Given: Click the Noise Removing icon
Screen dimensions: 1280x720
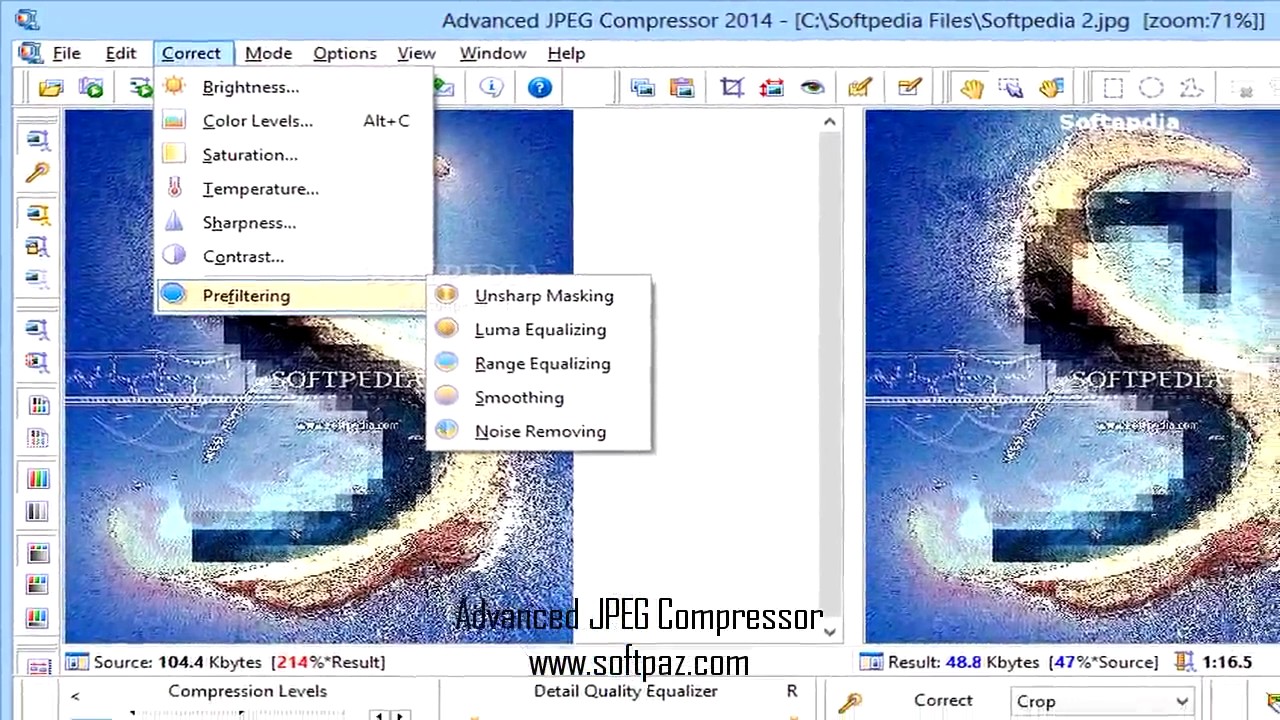Looking at the screenshot, I should point(447,431).
